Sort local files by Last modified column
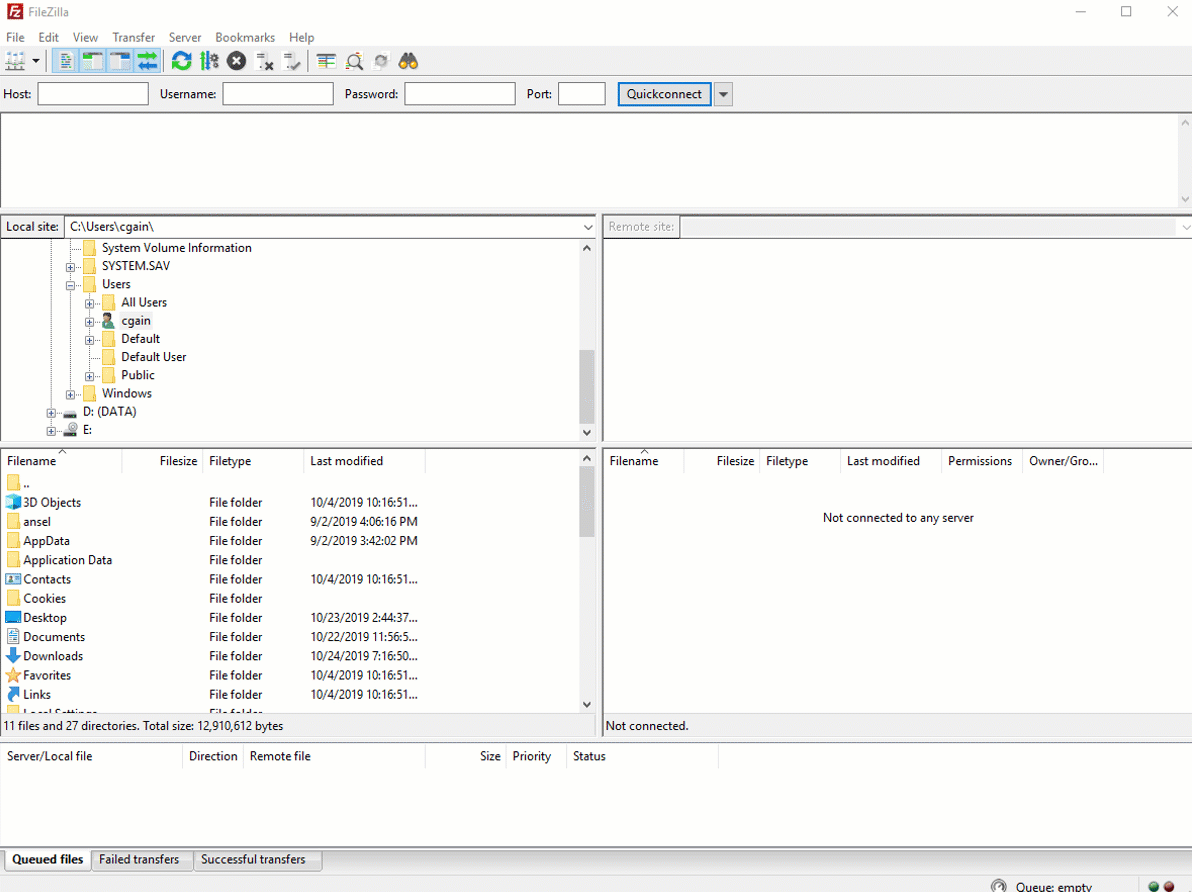 coord(364,461)
